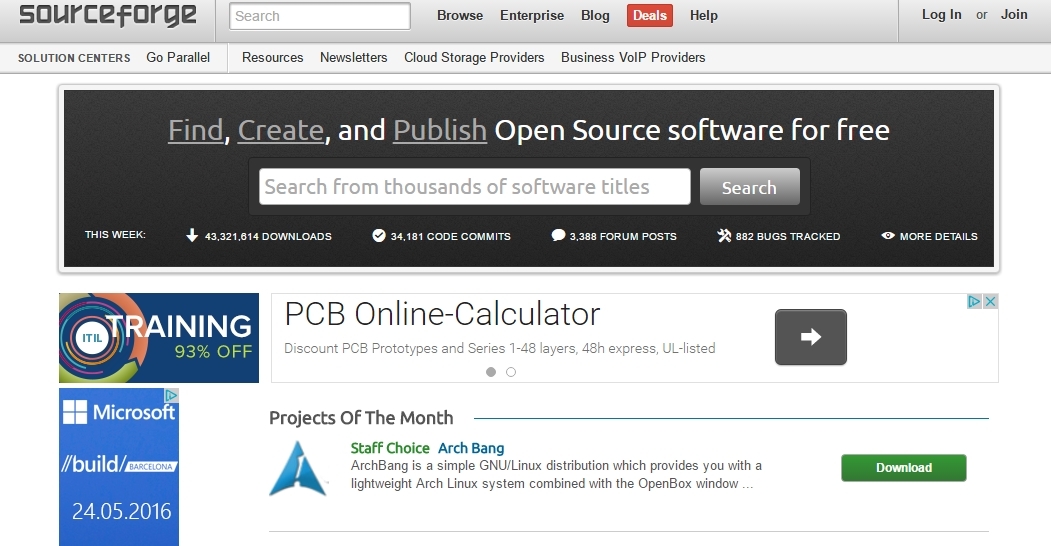Click the Join link
This screenshot has width=1051, height=546.
click(x=1013, y=15)
